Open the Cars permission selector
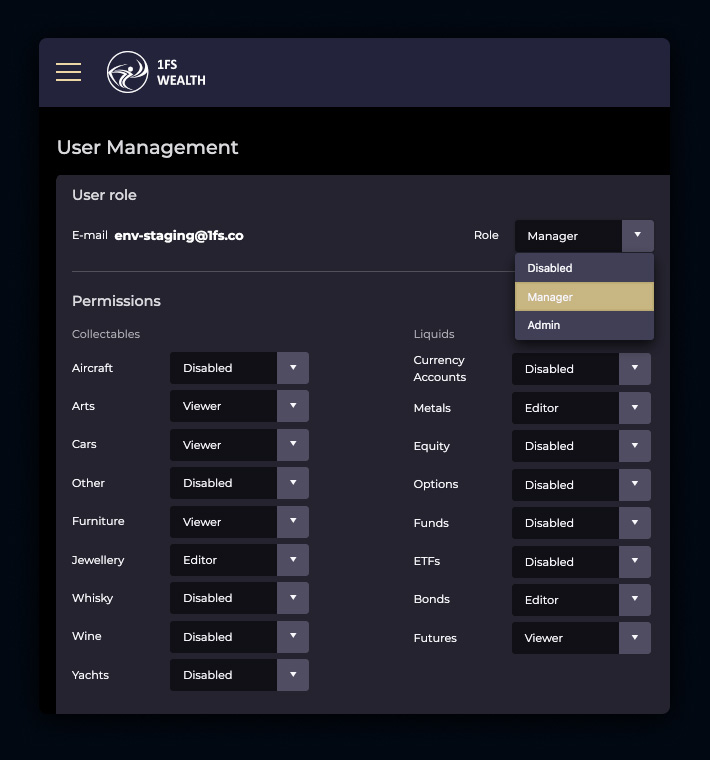710x760 pixels. pos(239,445)
